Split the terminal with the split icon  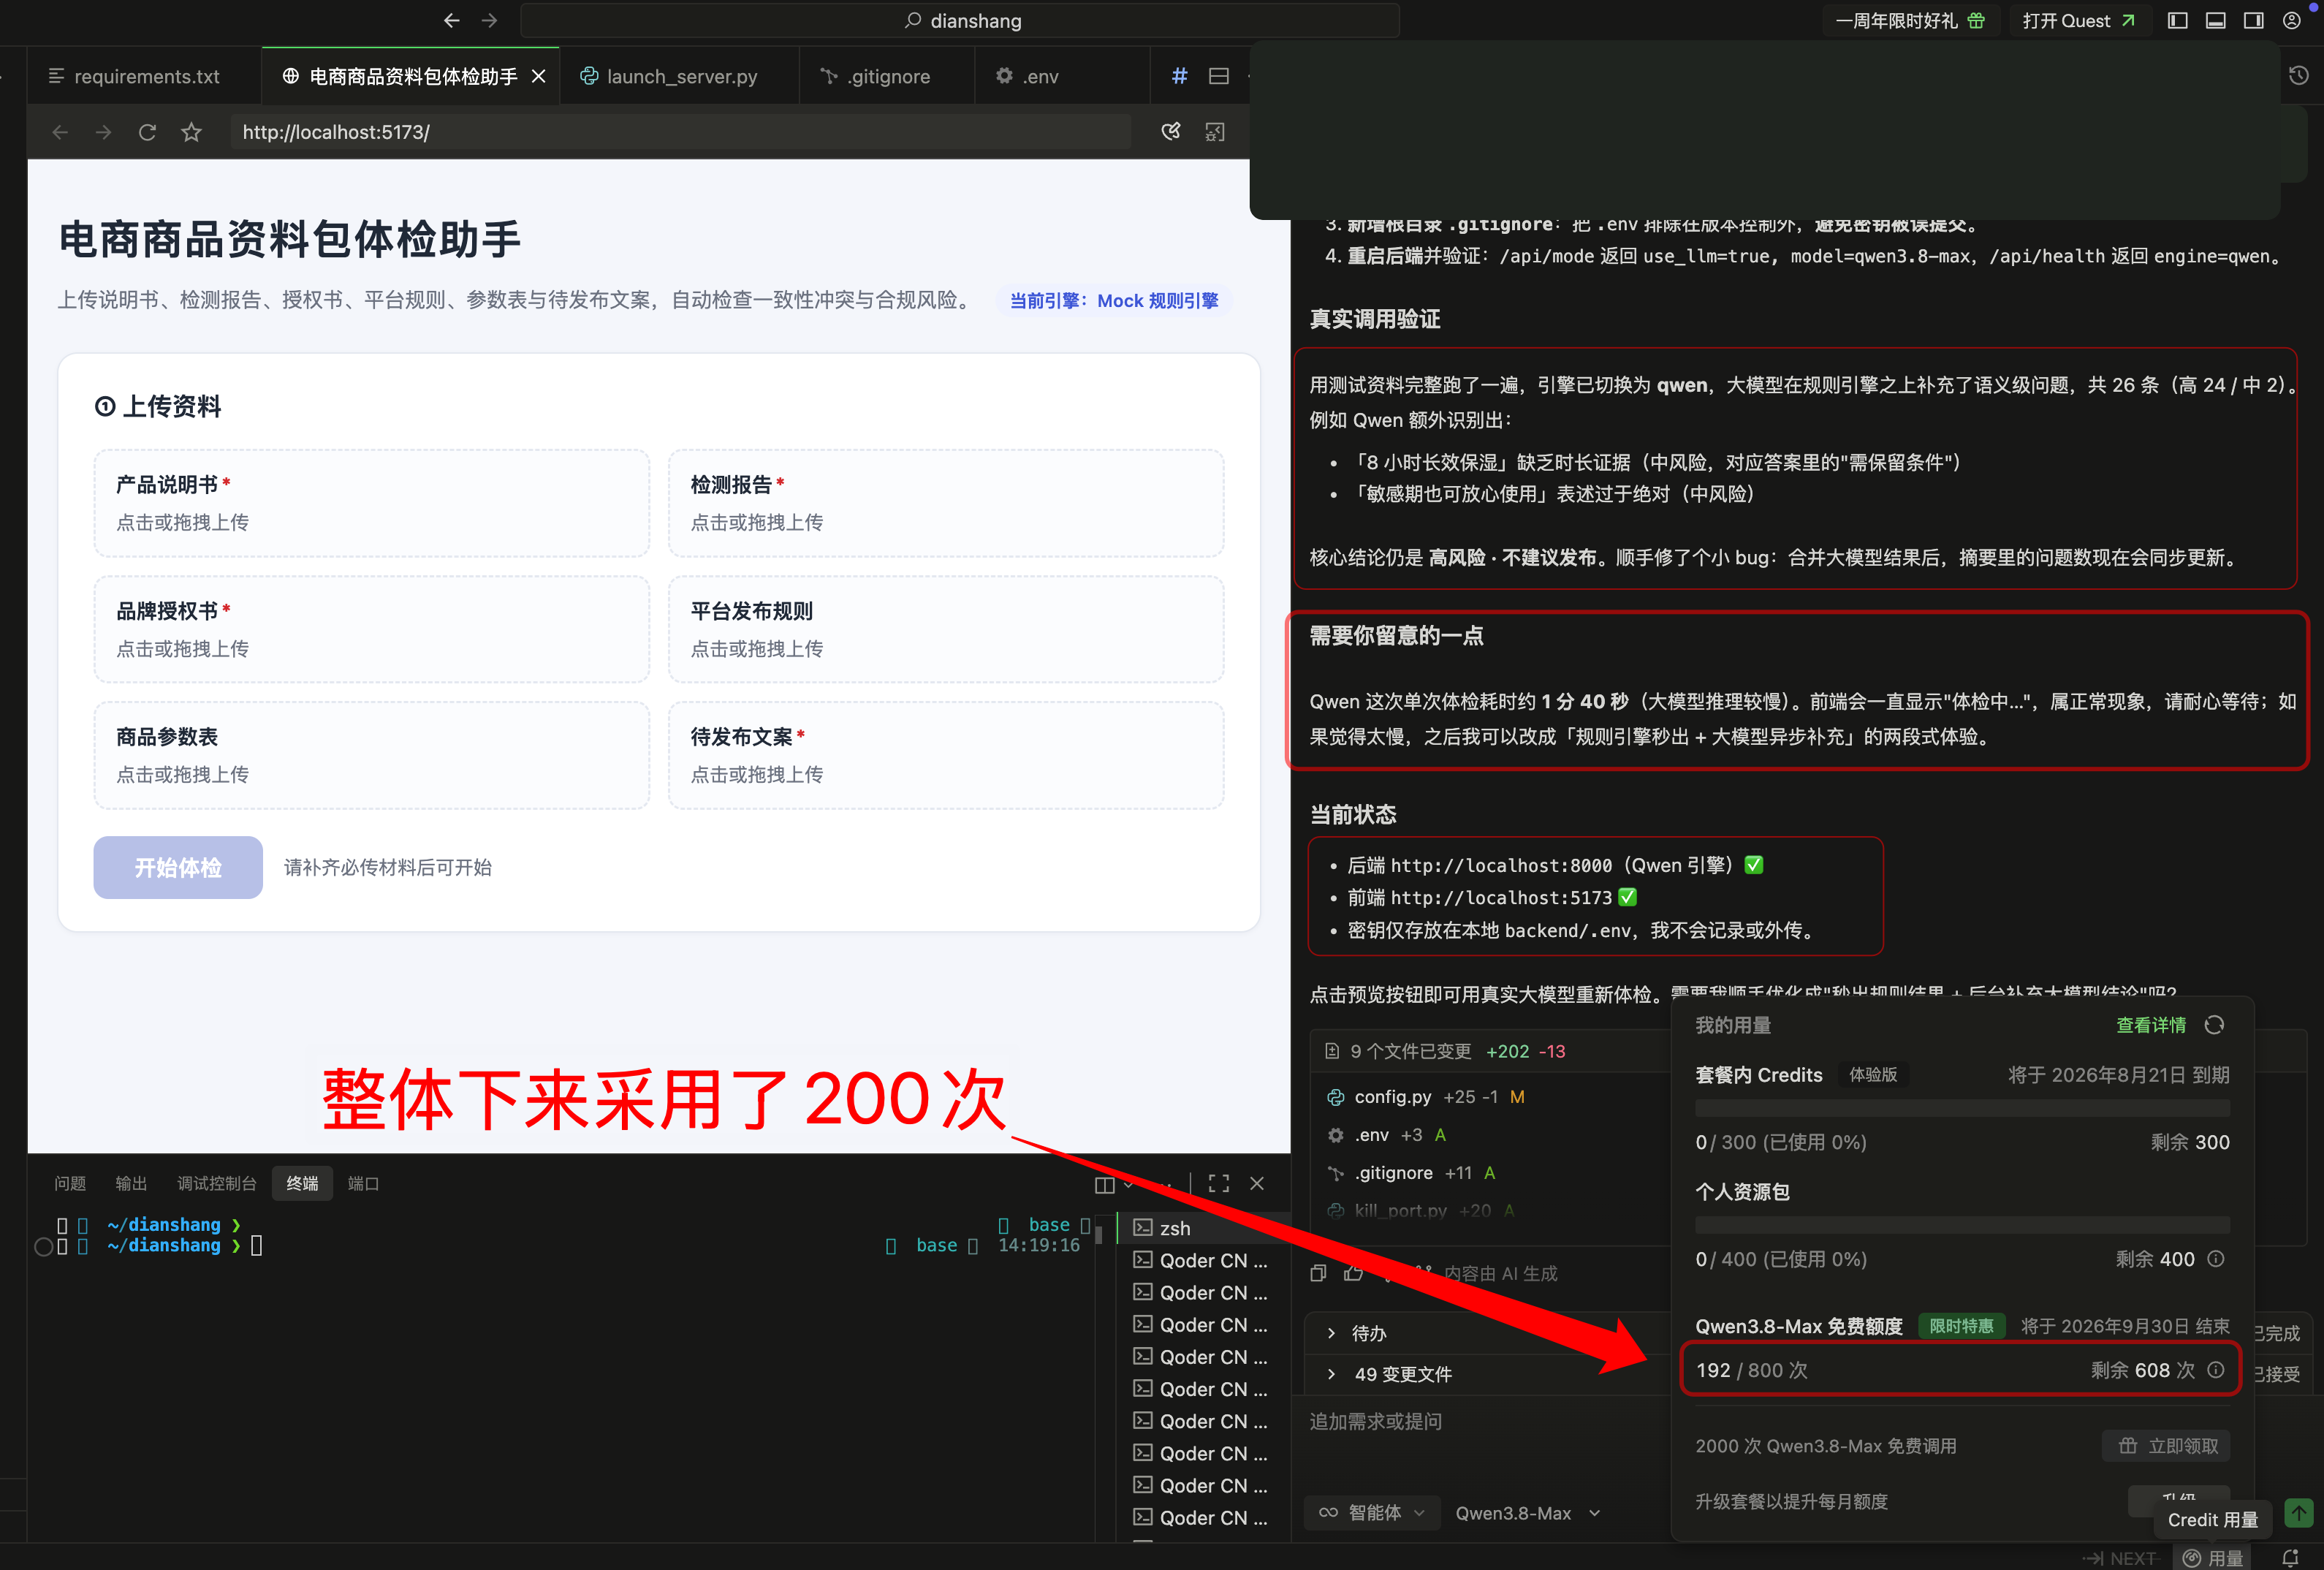click(x=1104, y=1184)
